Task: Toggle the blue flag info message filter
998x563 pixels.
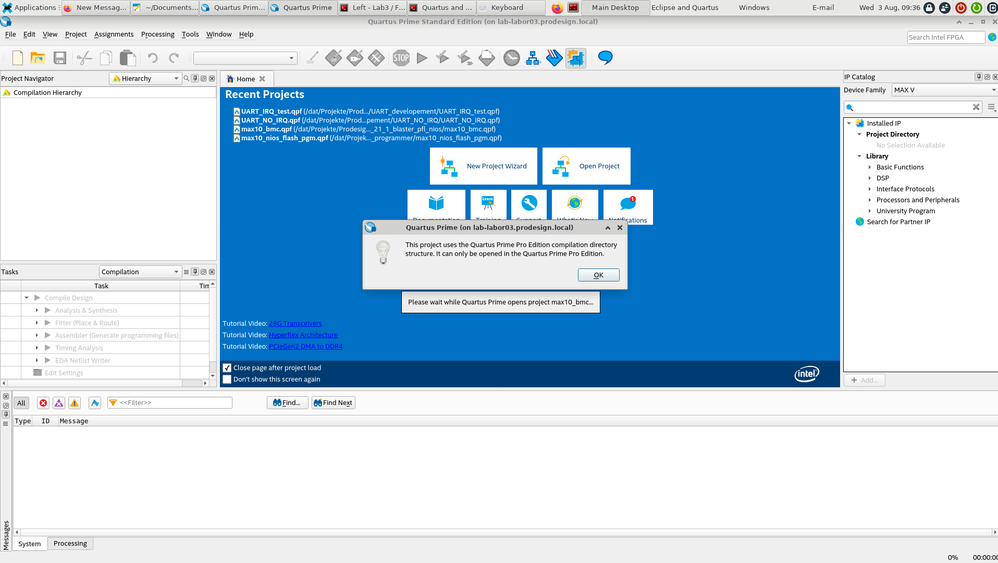Action: (95, 403)
